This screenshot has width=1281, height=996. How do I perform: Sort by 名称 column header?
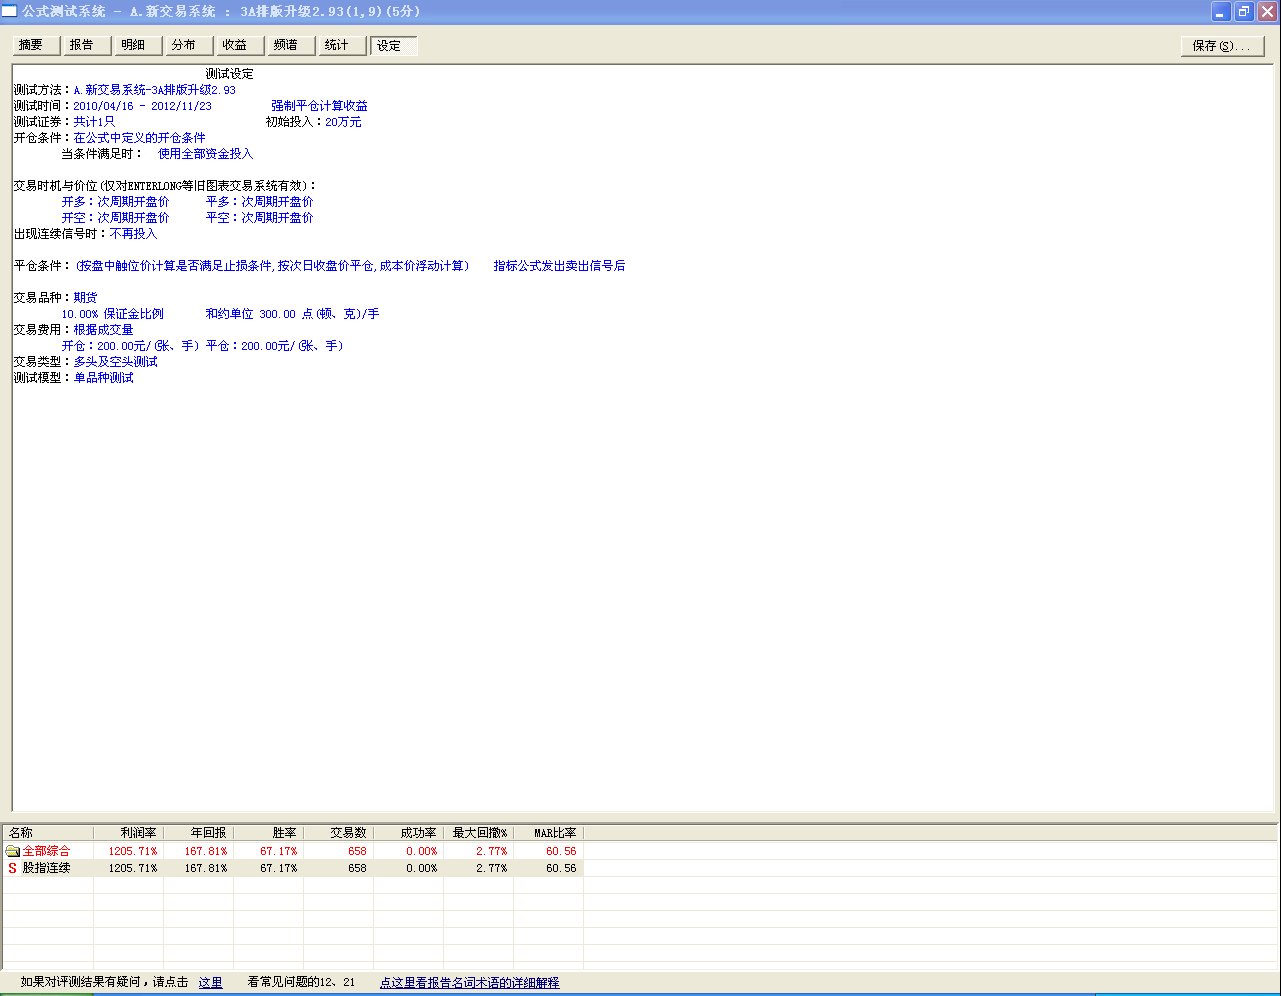click(48, 833)
